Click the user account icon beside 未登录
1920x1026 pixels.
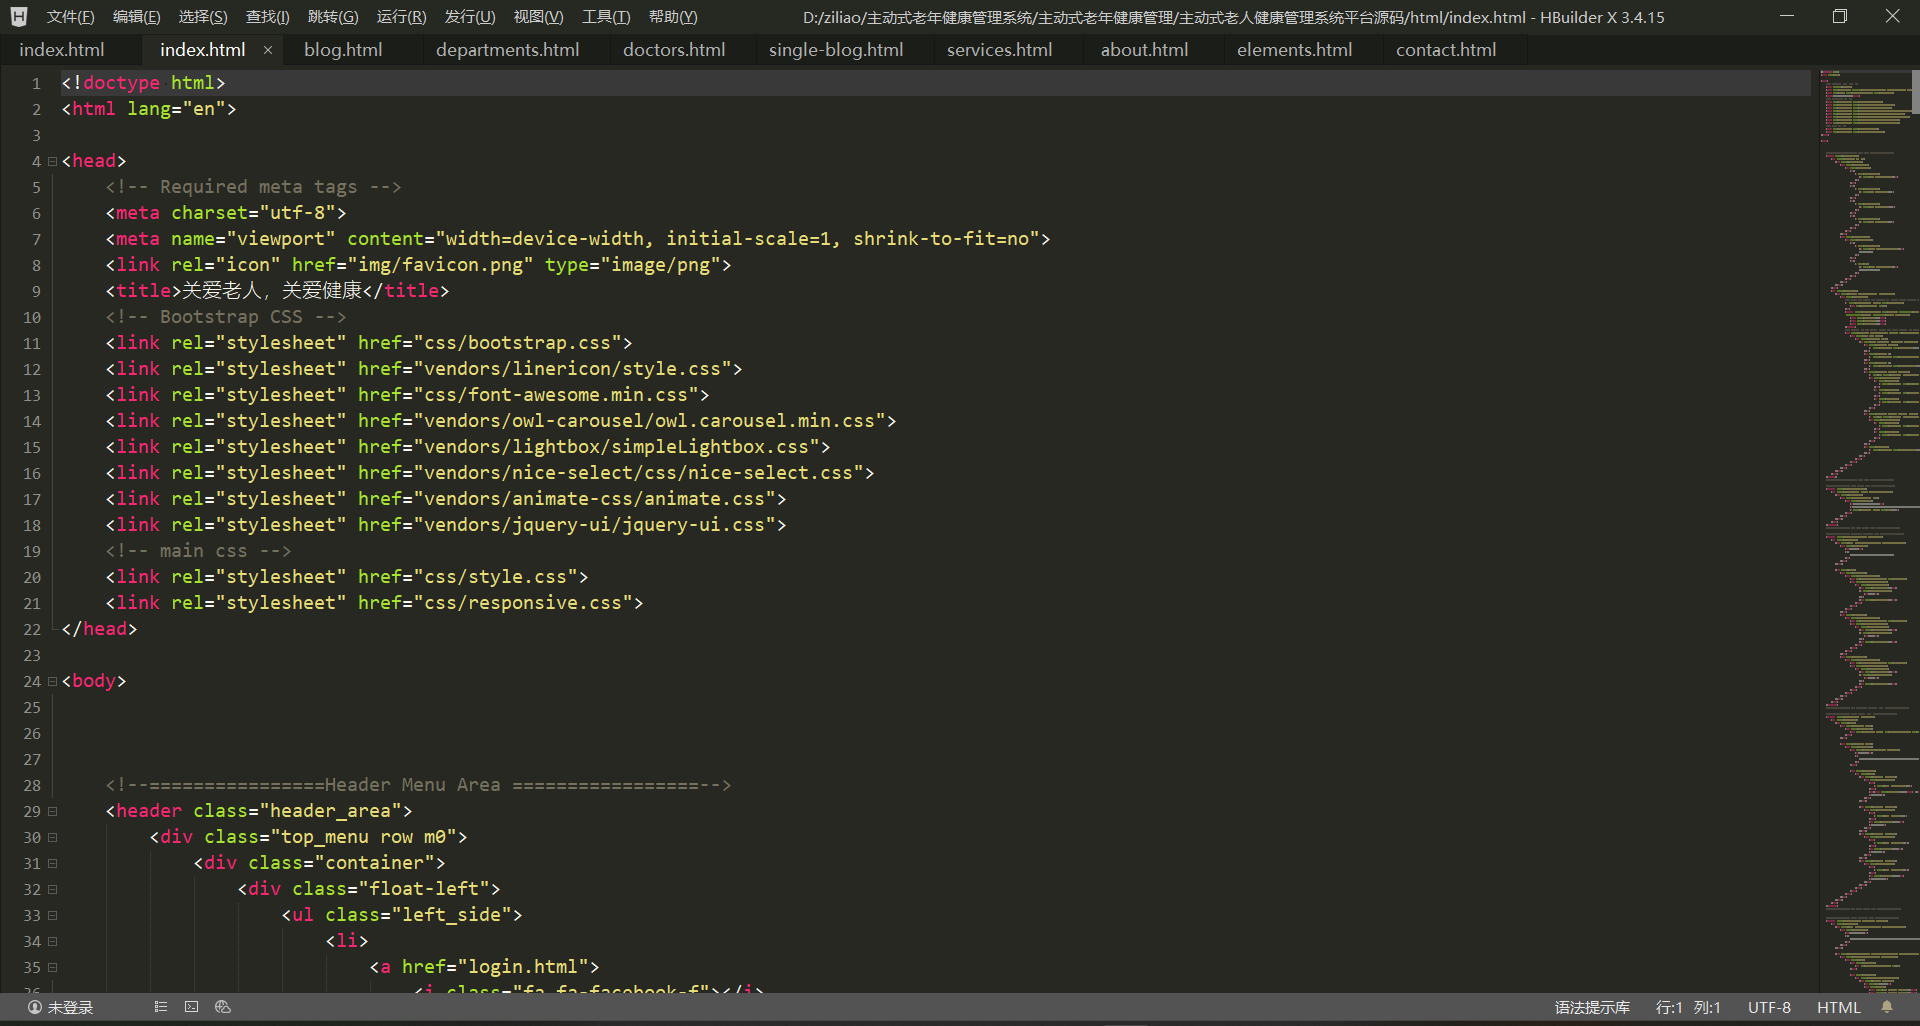pos(34,1007)
